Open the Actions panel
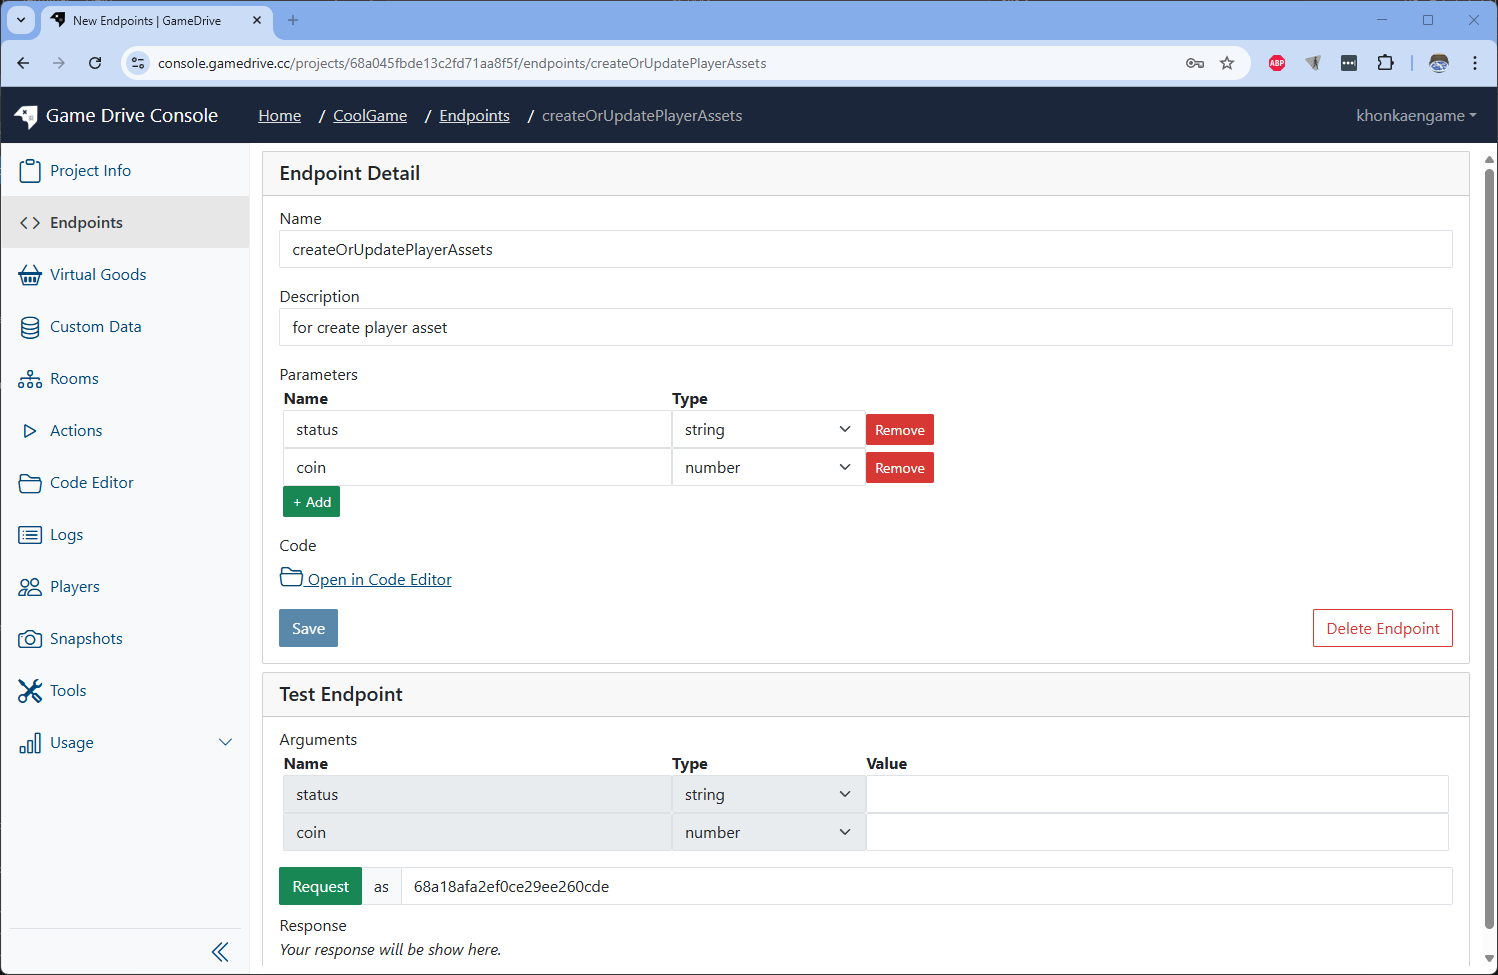 coord(74,430)
